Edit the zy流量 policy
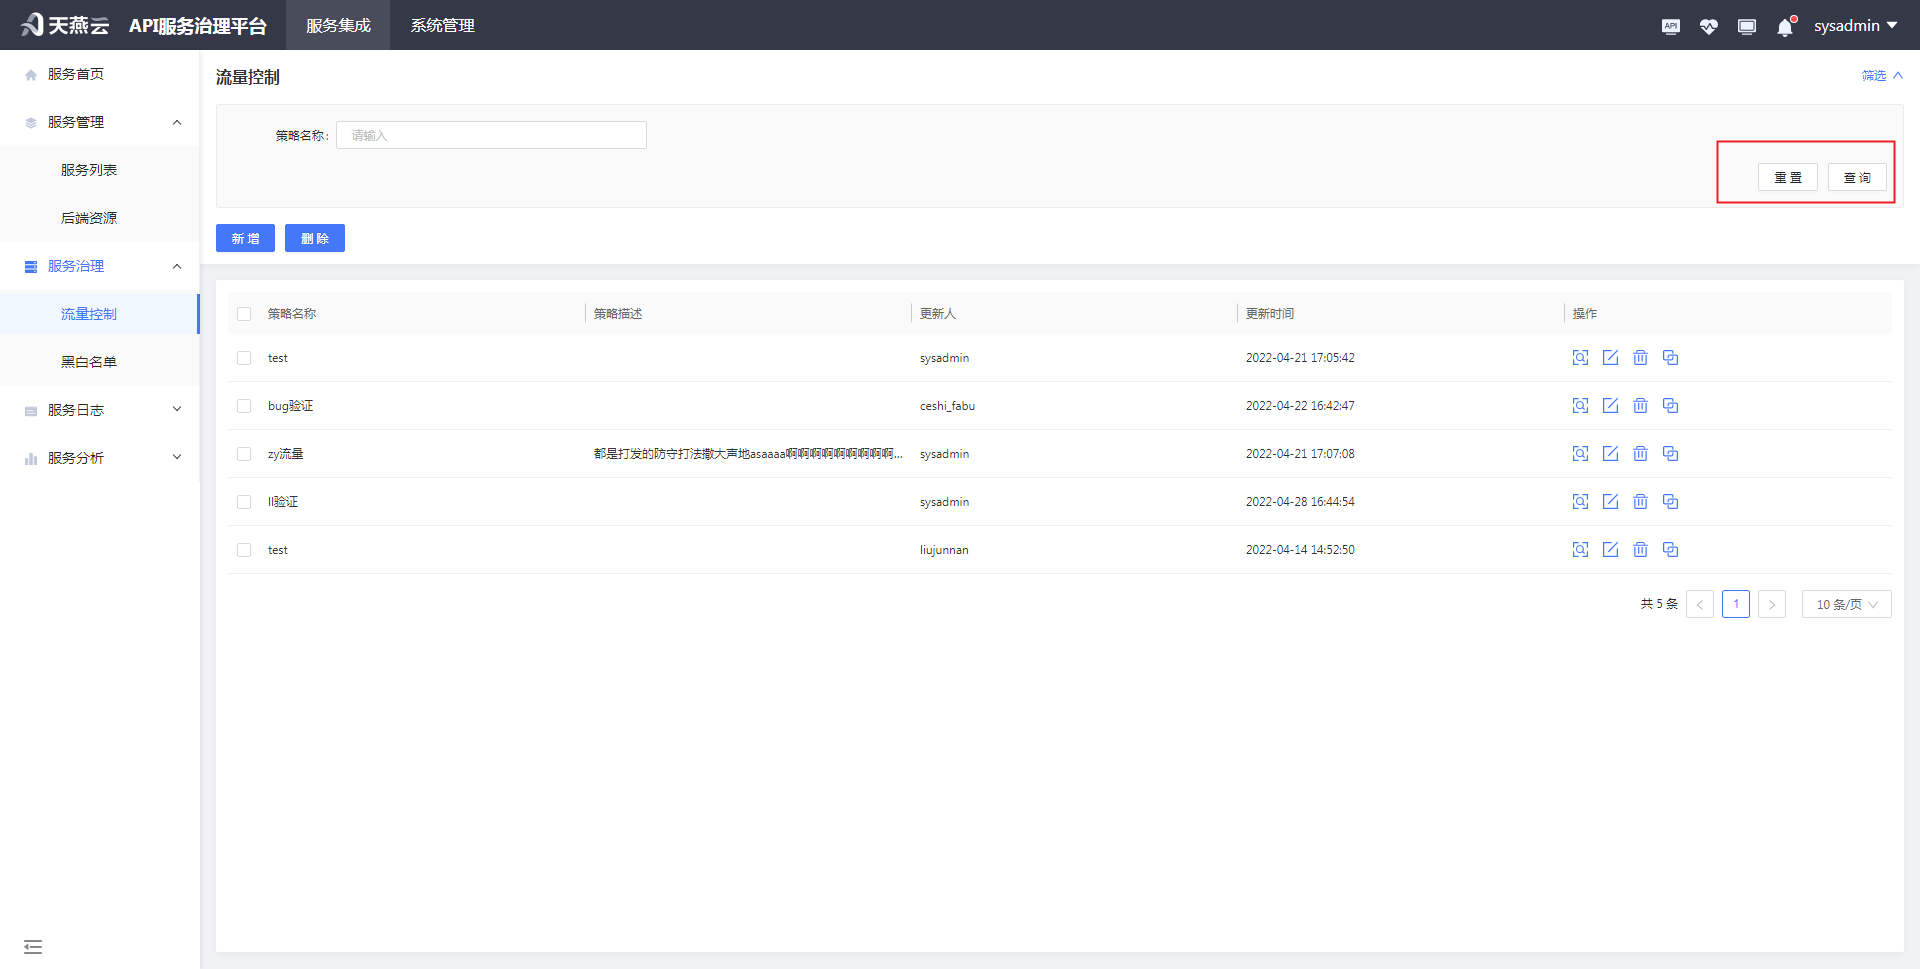Screen dimensions: 1920x969 (x=1610, y=454)
